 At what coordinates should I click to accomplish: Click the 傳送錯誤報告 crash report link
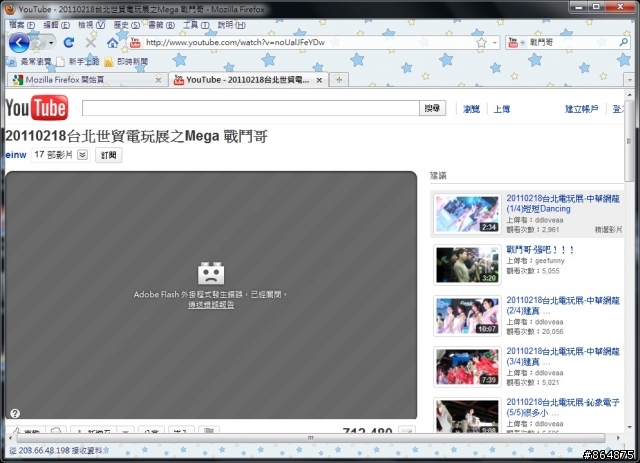coord(211,305)
